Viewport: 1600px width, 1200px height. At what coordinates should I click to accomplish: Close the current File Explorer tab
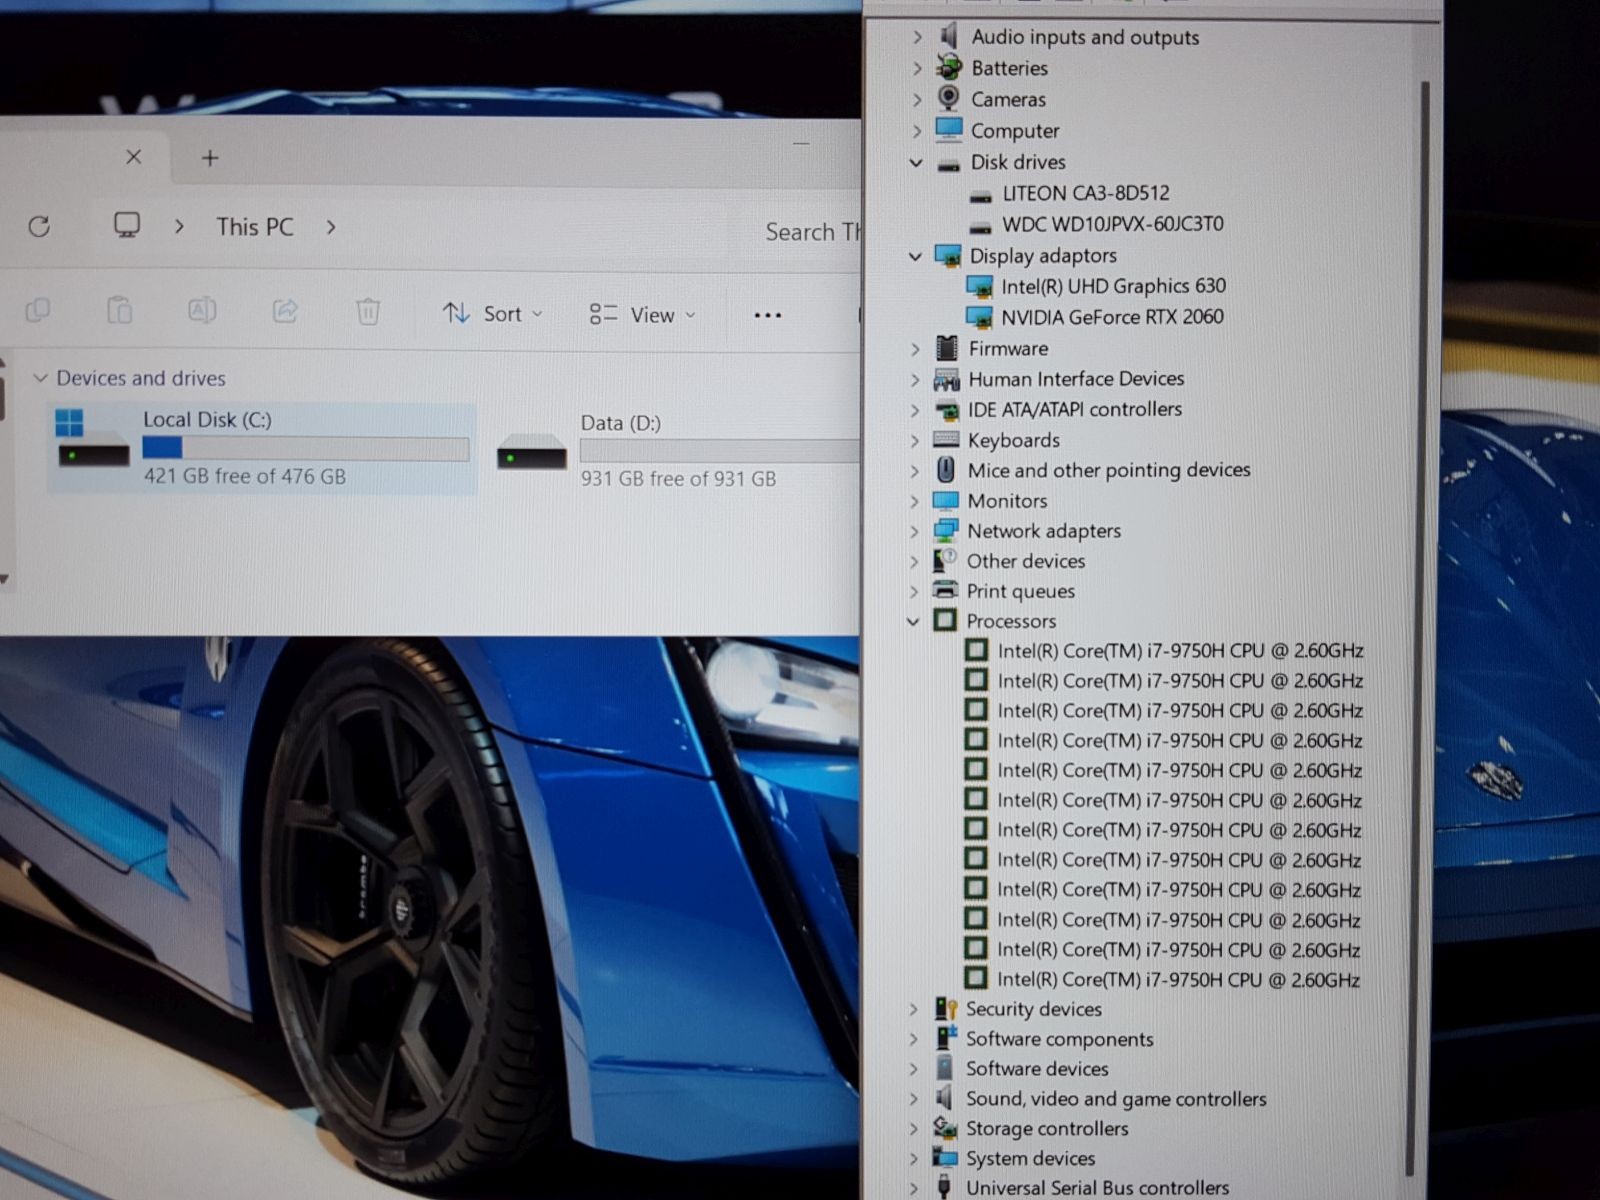pyautogui.click(x=133, y=157)
